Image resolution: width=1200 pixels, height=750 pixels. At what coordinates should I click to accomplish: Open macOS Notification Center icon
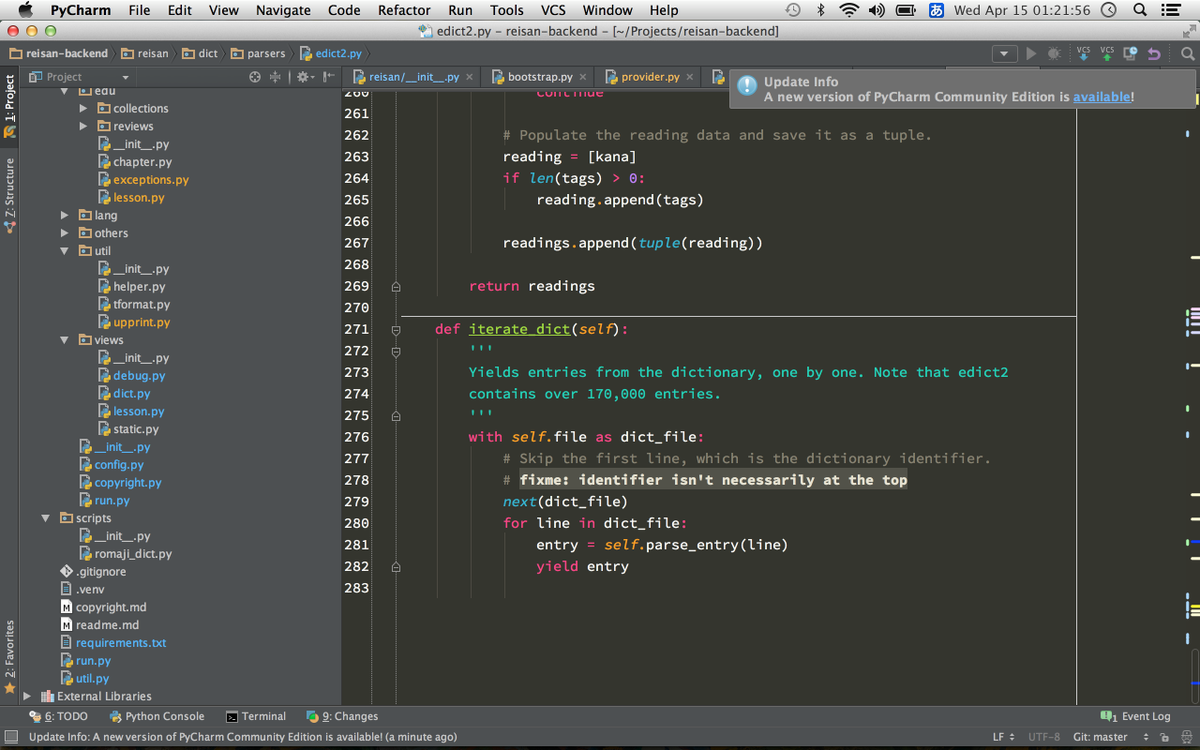point(1170,10)
